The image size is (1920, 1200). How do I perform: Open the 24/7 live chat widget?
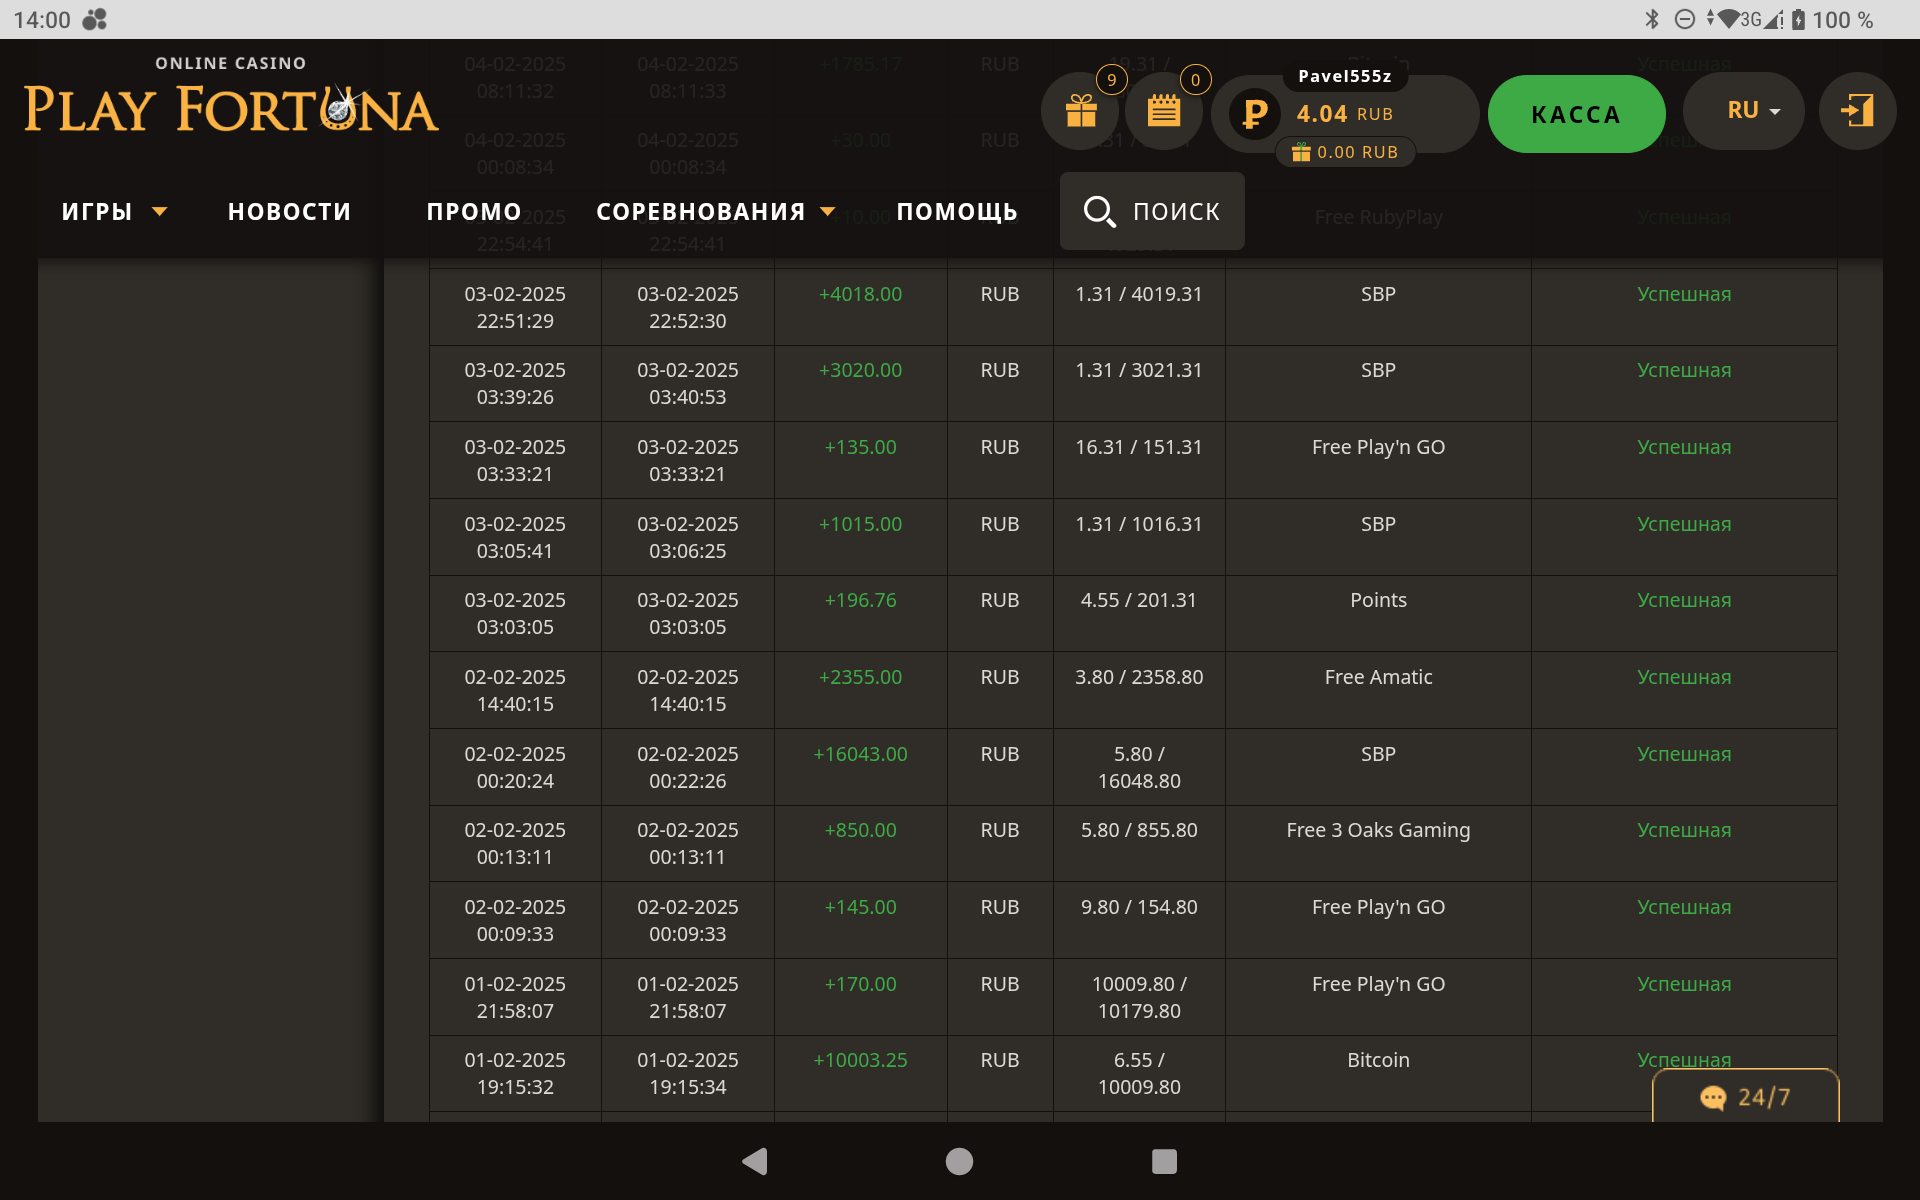tap(1745, 1097)
